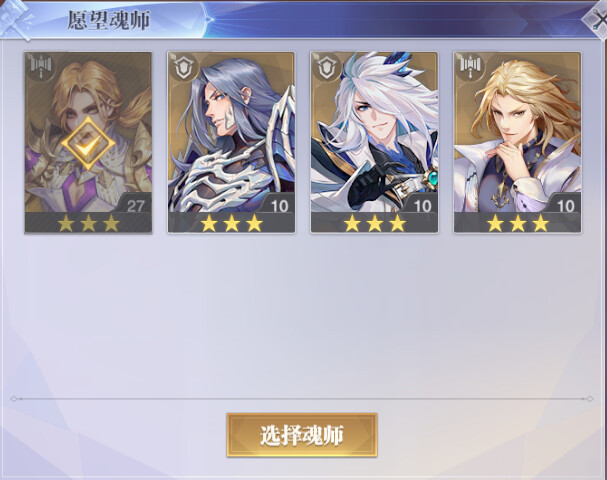Viewport: 607px width, 480px height.
Task: Click the shield icon on white-haired card
Action: pyautogui.click(x=328, y=67)
